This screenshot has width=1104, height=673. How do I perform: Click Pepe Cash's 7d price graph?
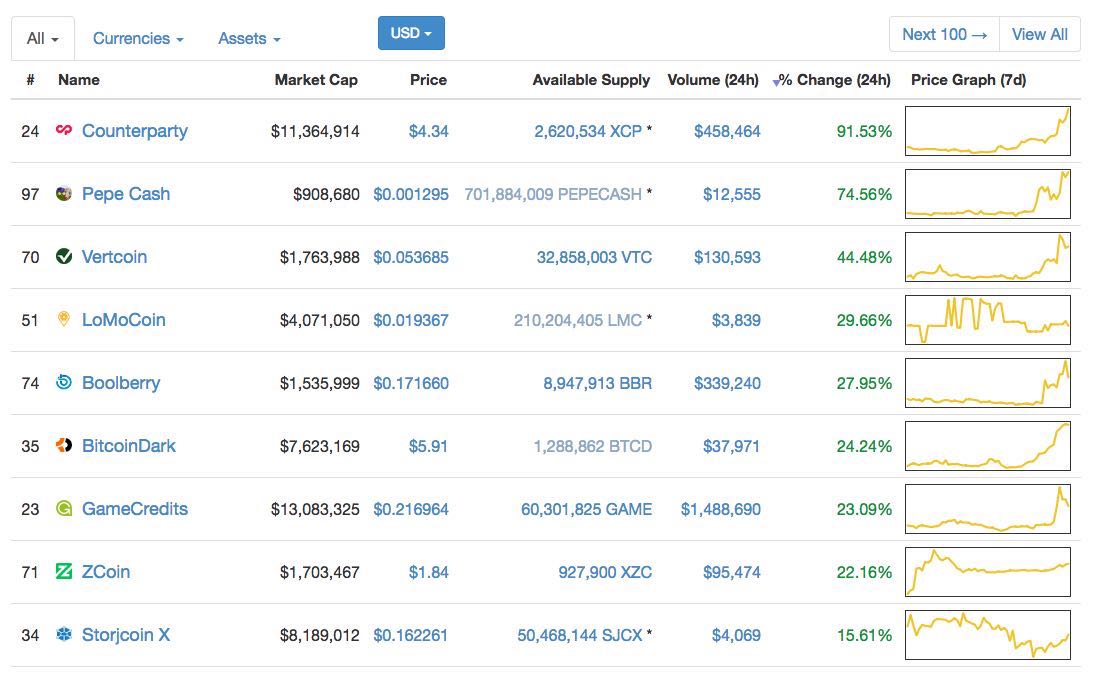coord(988,194)
